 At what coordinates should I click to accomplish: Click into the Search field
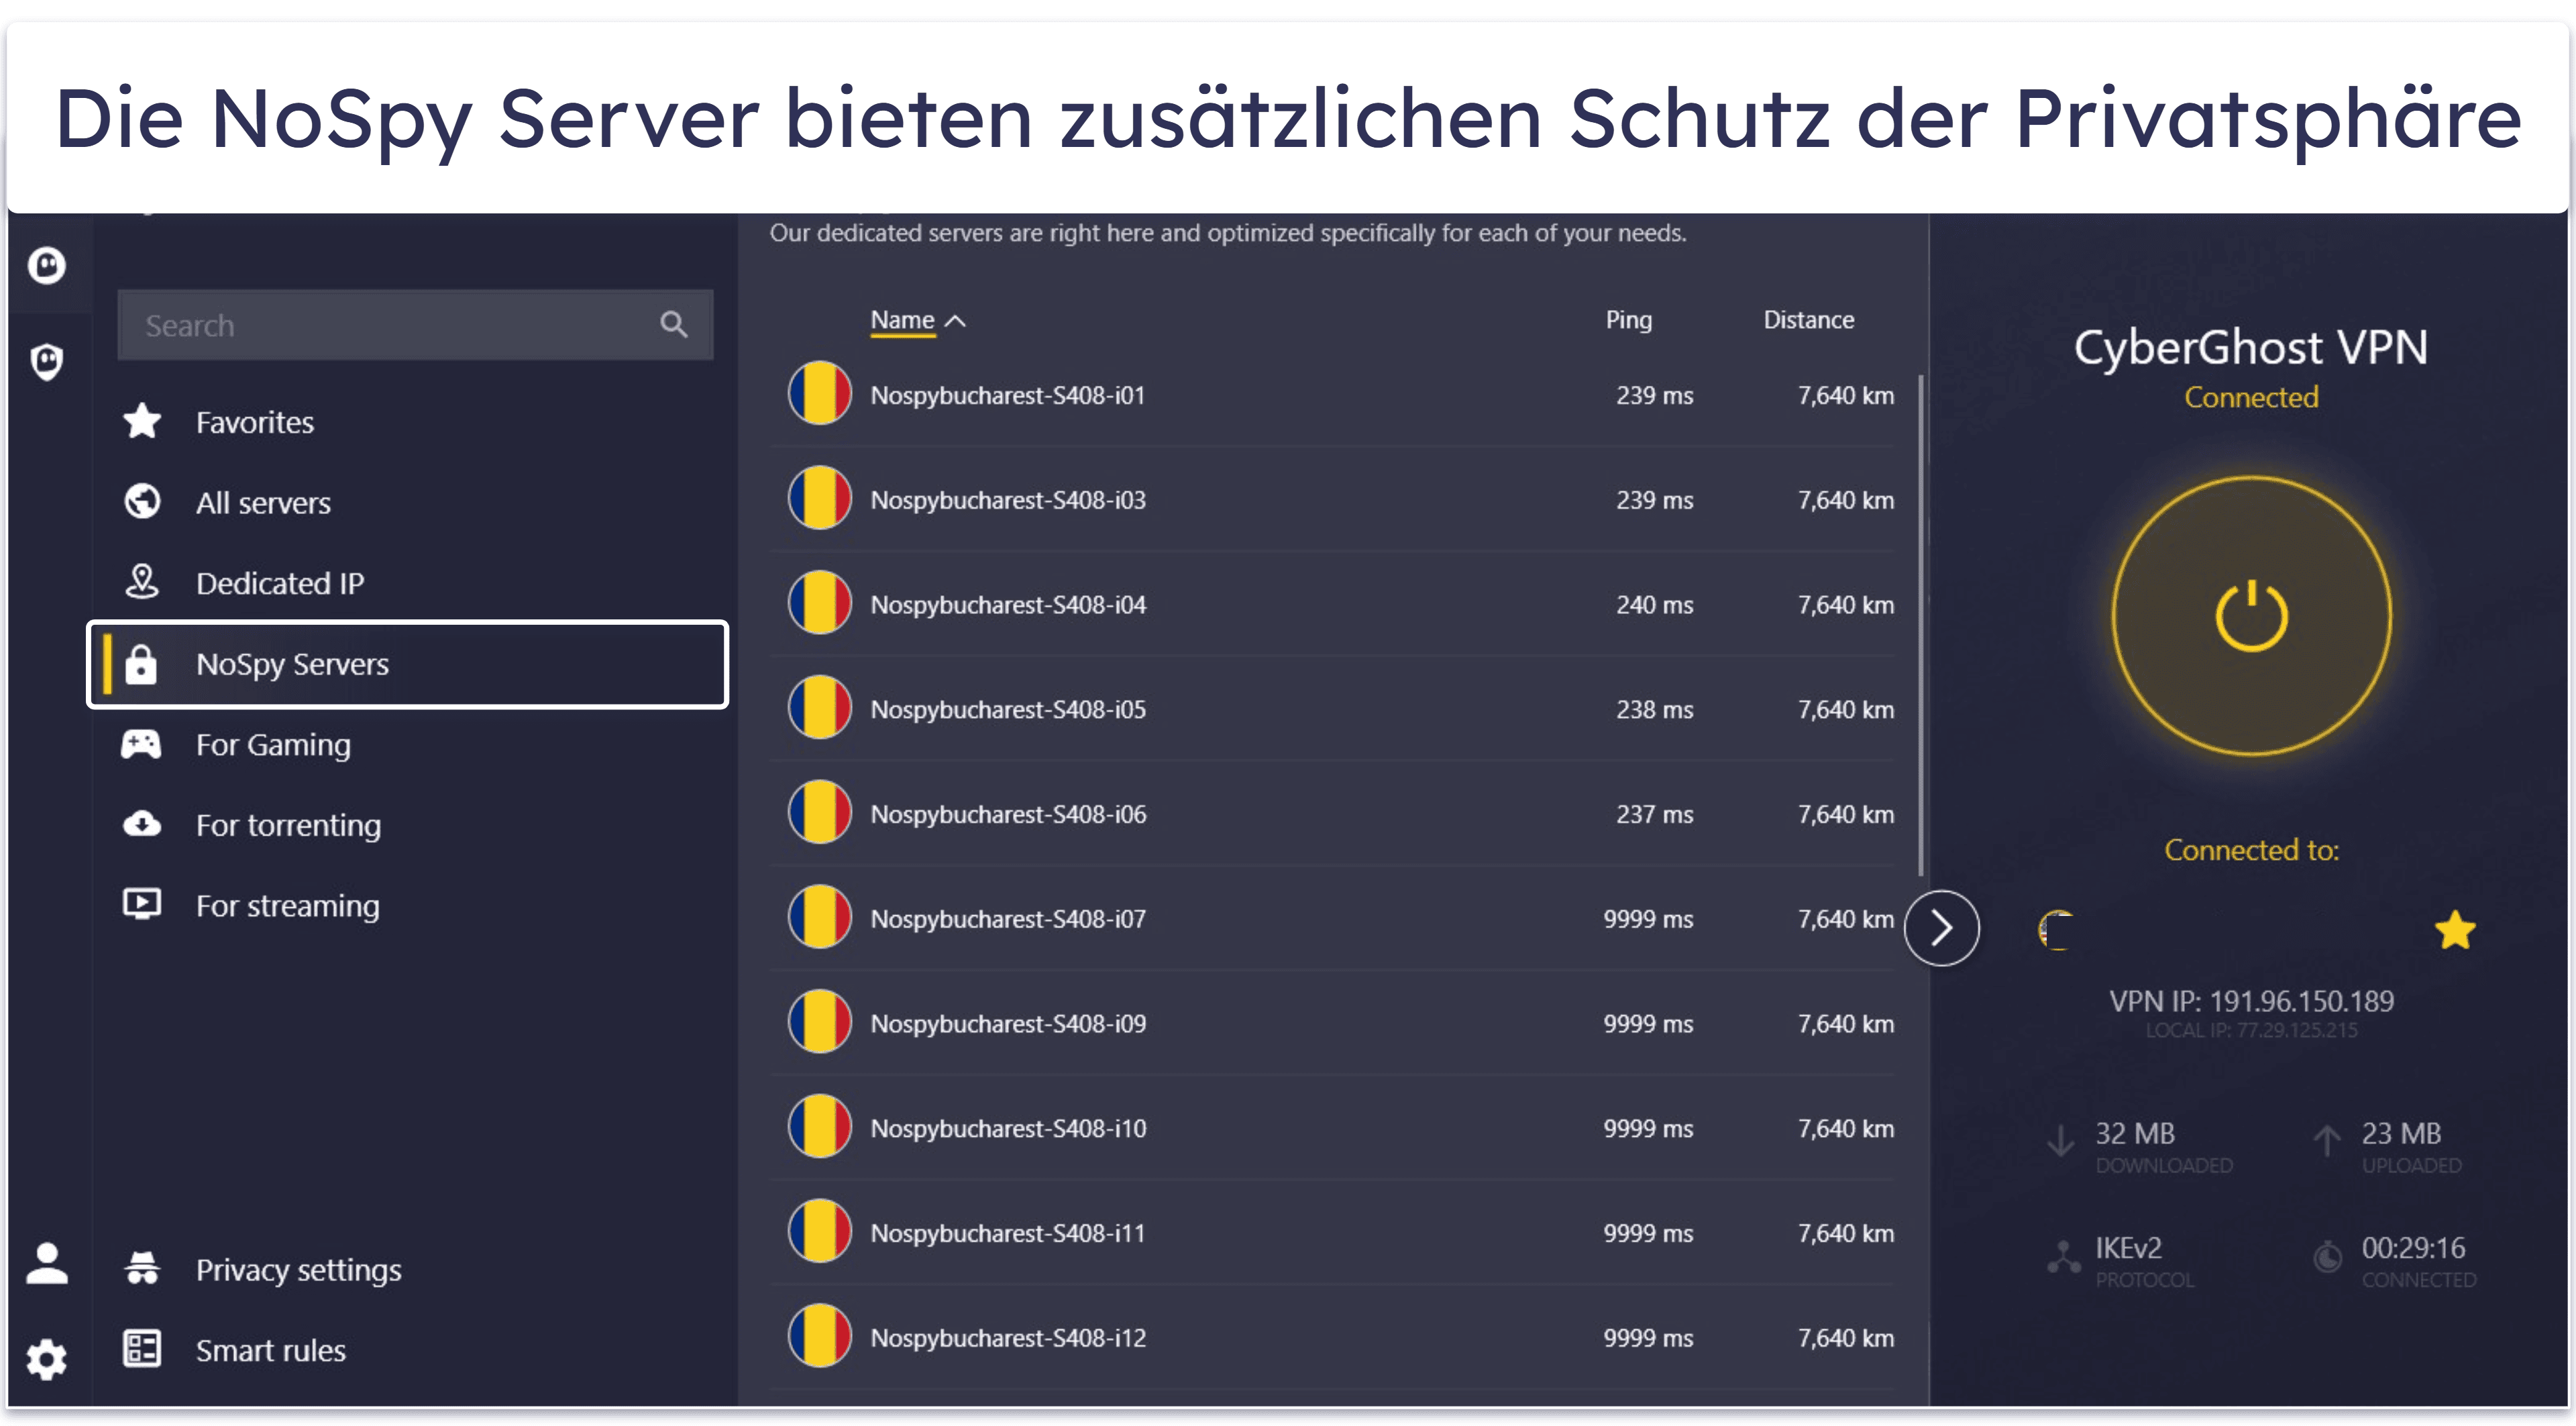(415, 325)
